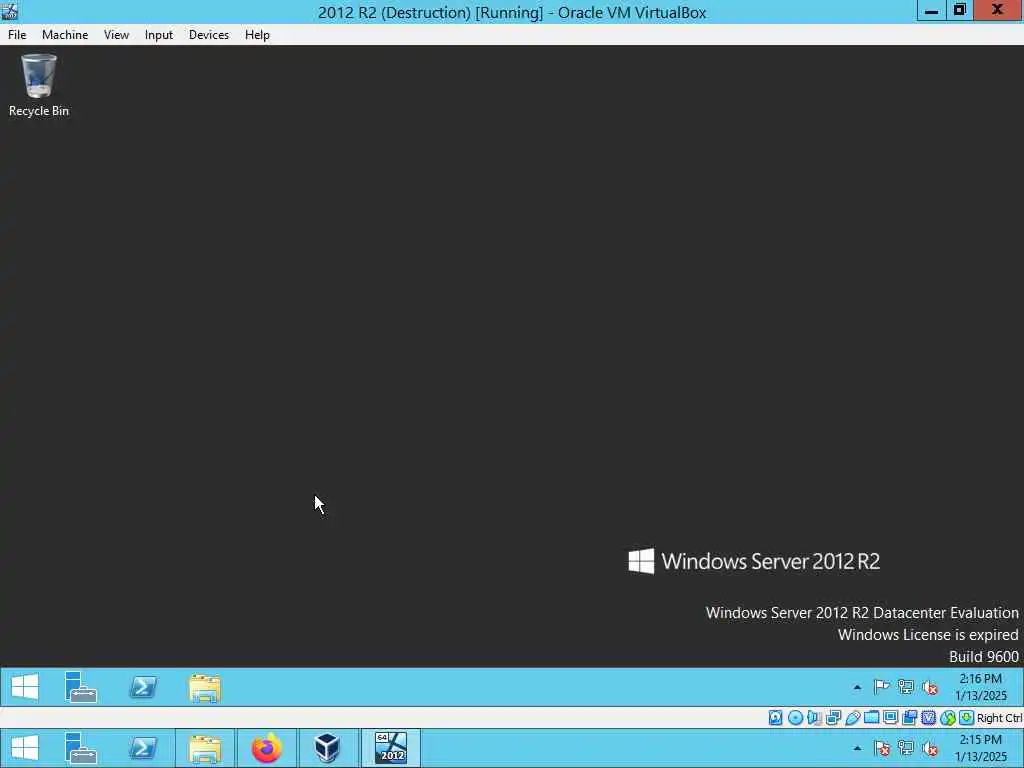Screen dimensions: 1024x768
Task: Minimize the VirtualBox VM window
Action: click(x=931, y=10)
